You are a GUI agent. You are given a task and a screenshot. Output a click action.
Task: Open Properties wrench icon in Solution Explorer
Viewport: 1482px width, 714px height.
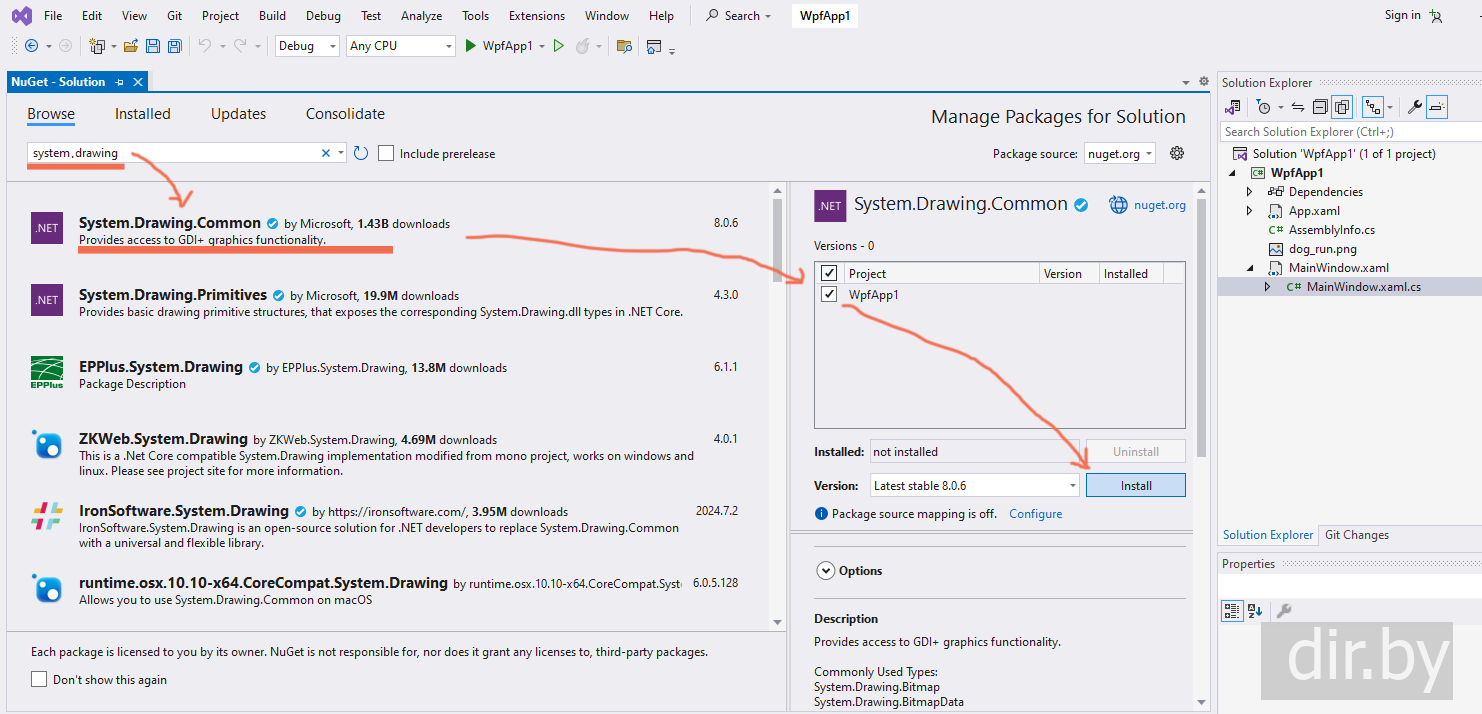pyautogui.click(x=1414, y=107)
